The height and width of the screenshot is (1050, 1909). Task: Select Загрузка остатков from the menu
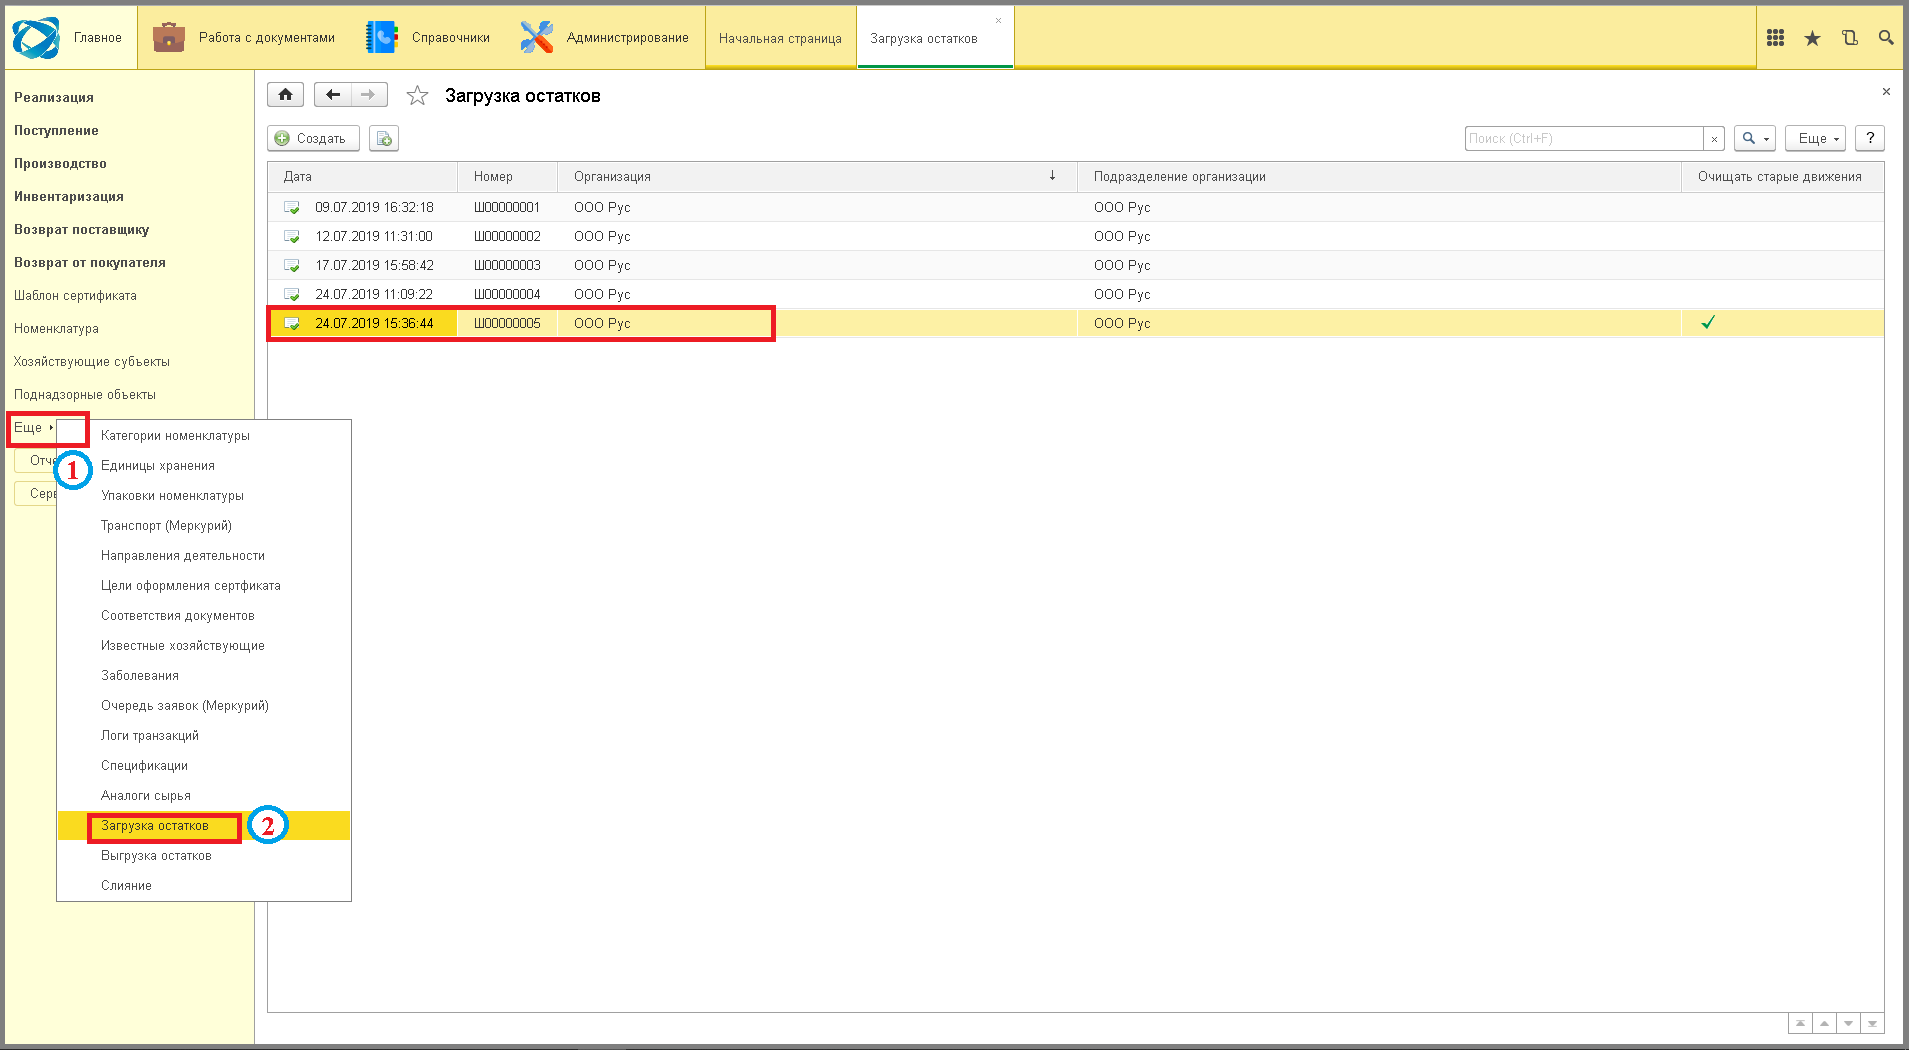pyautogui.click(x=204, y=826)
